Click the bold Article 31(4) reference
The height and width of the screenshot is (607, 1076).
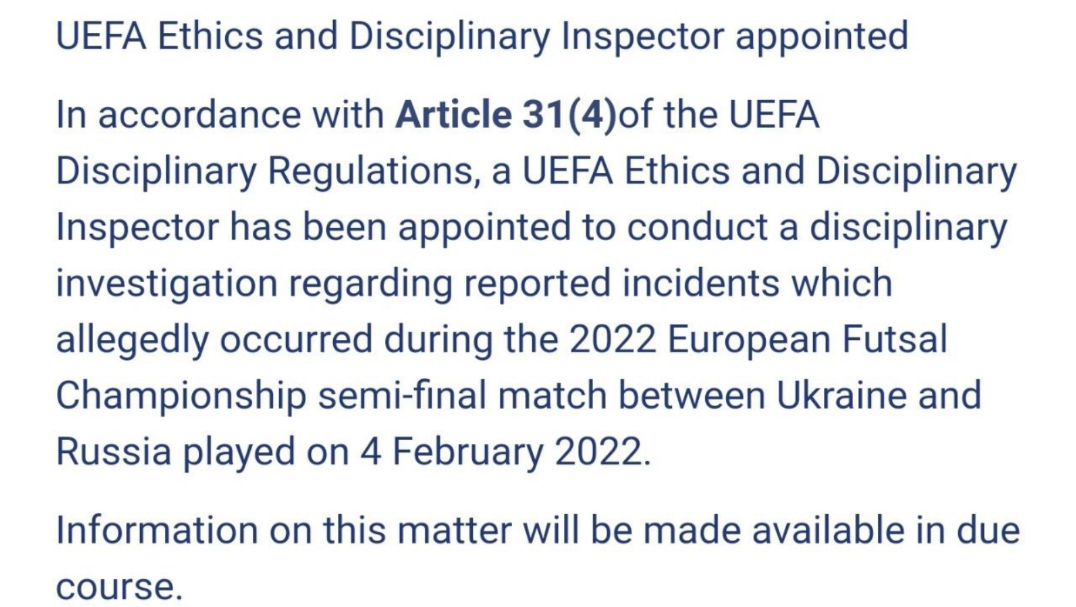[x=506, y=116]
